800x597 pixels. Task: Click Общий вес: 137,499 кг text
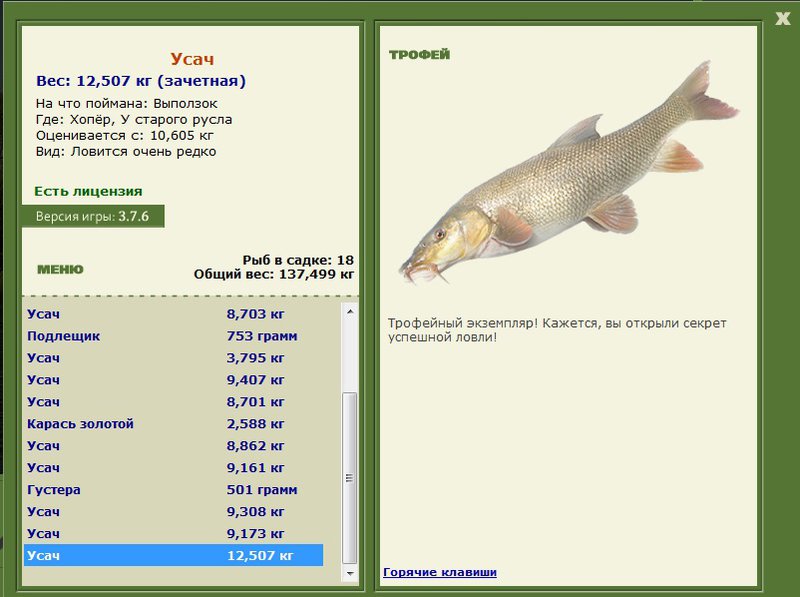click(273, 275)
